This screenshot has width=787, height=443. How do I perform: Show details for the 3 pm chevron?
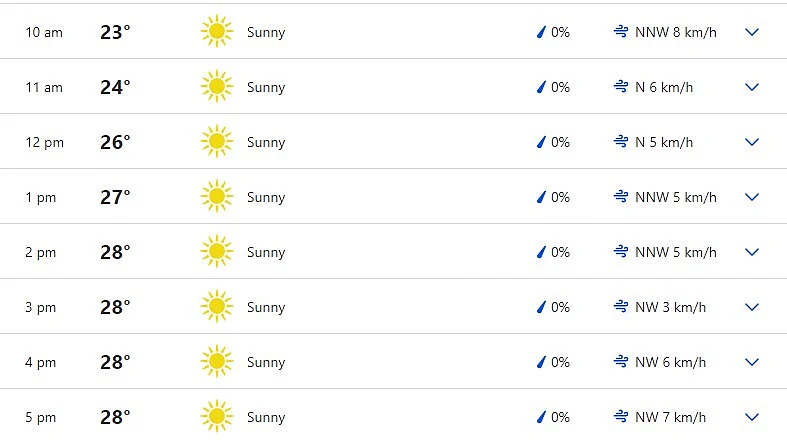[x=753, y=307]
